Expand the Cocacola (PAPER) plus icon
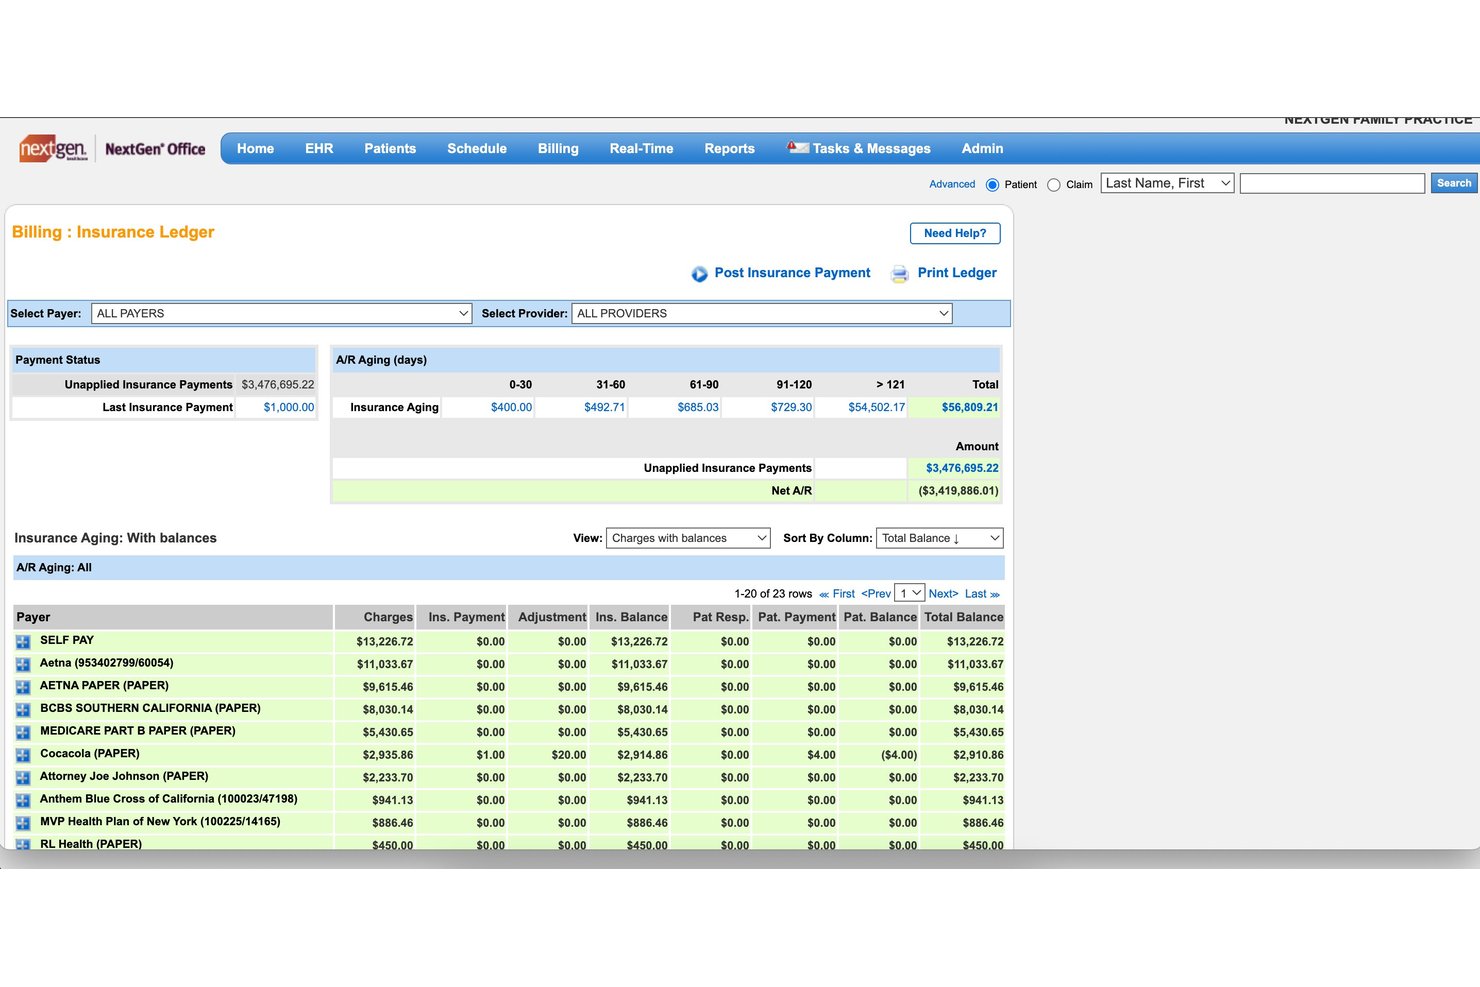 pos(23,756)
